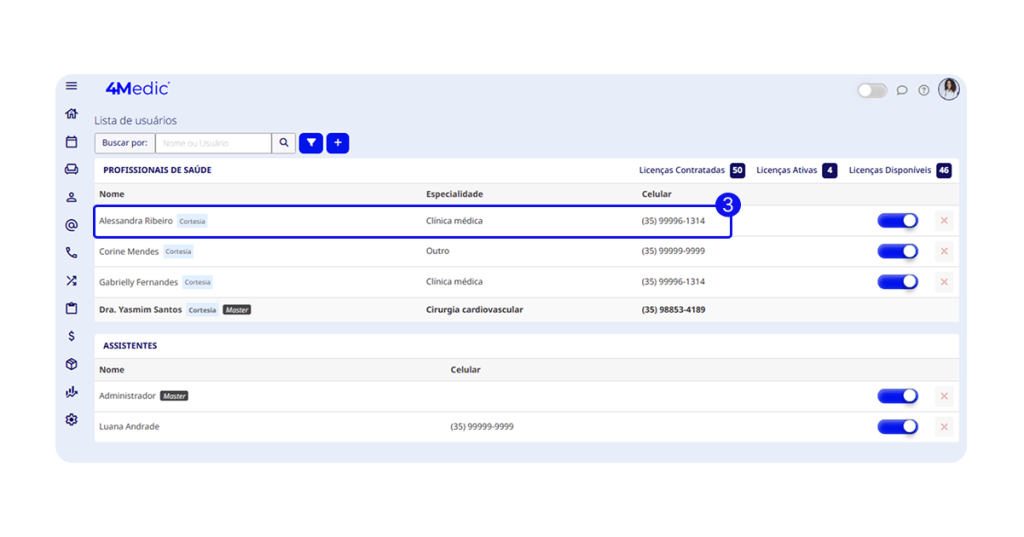This screenshot has height=537, width=1024.
Task: Click the blue plus add user button
Action: pyautogui.click(x=338, y=143)
